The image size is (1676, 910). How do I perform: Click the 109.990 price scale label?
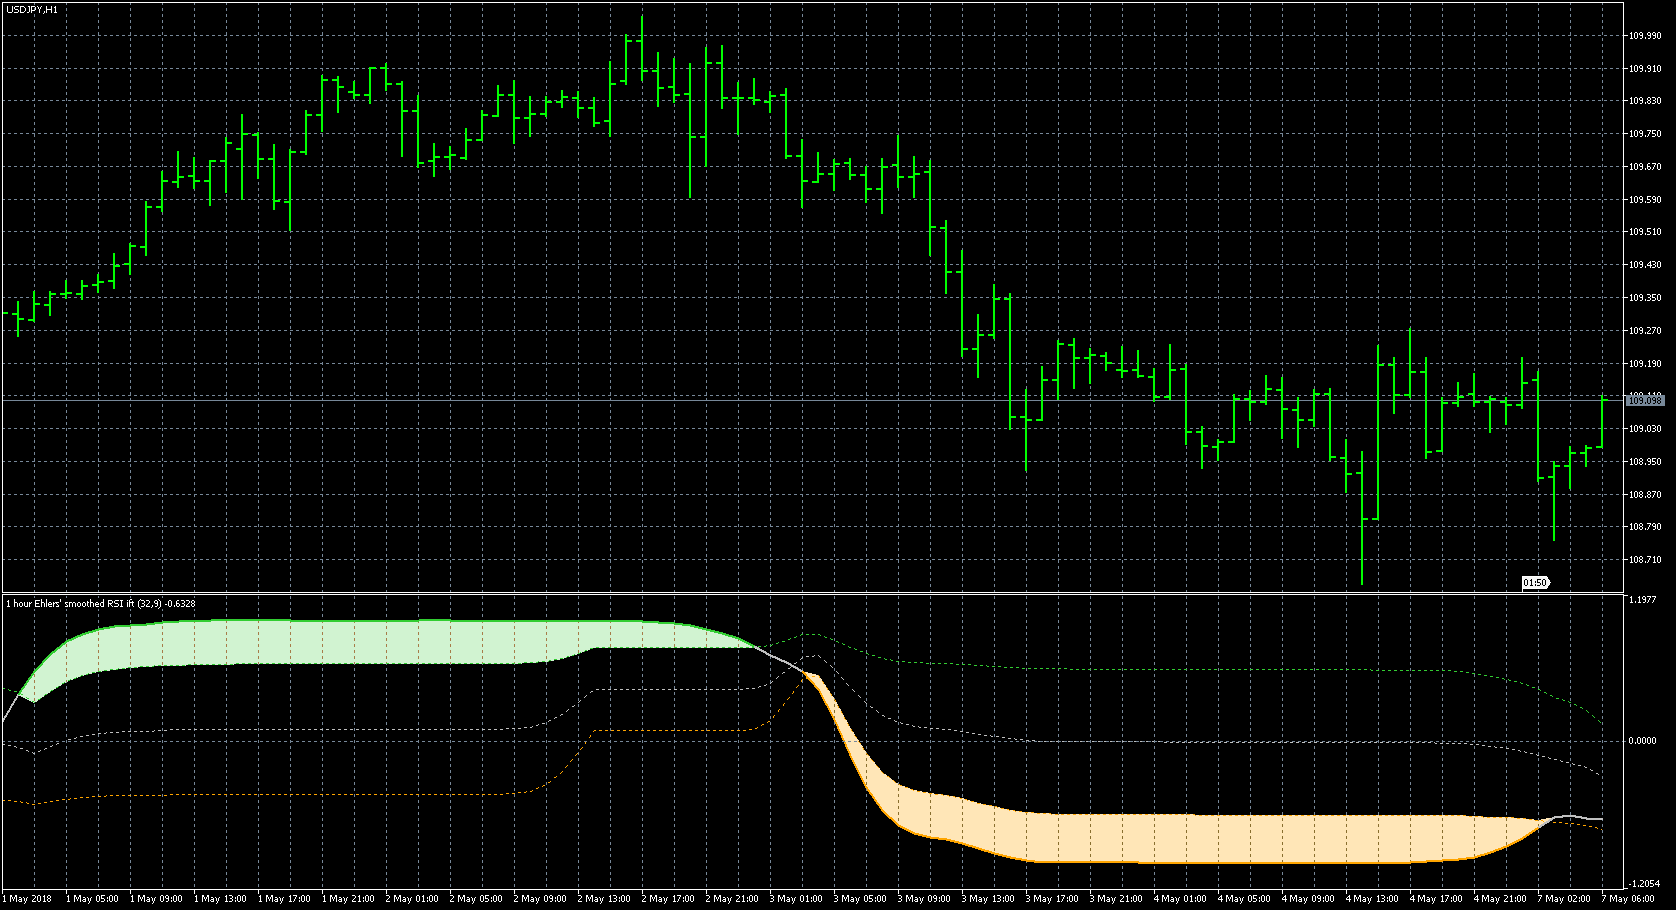[1645, 36]
